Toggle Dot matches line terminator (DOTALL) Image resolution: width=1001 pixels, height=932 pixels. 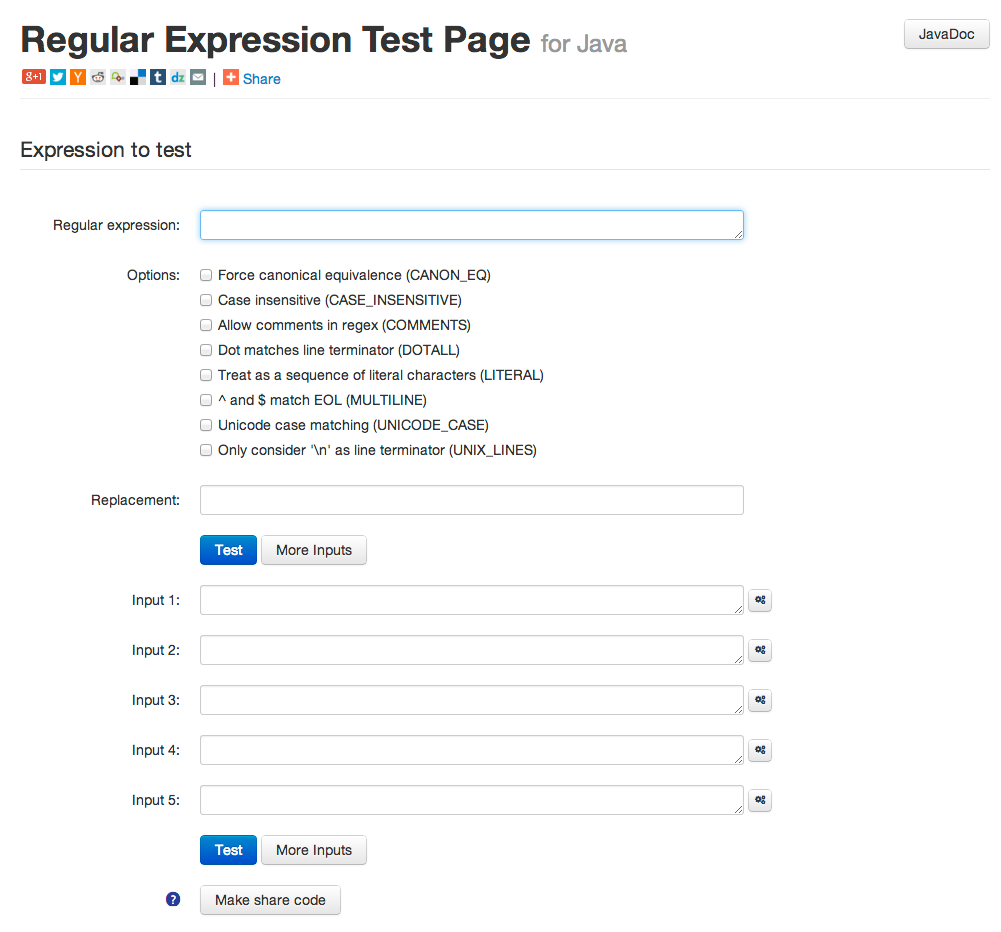coord(206,350)
